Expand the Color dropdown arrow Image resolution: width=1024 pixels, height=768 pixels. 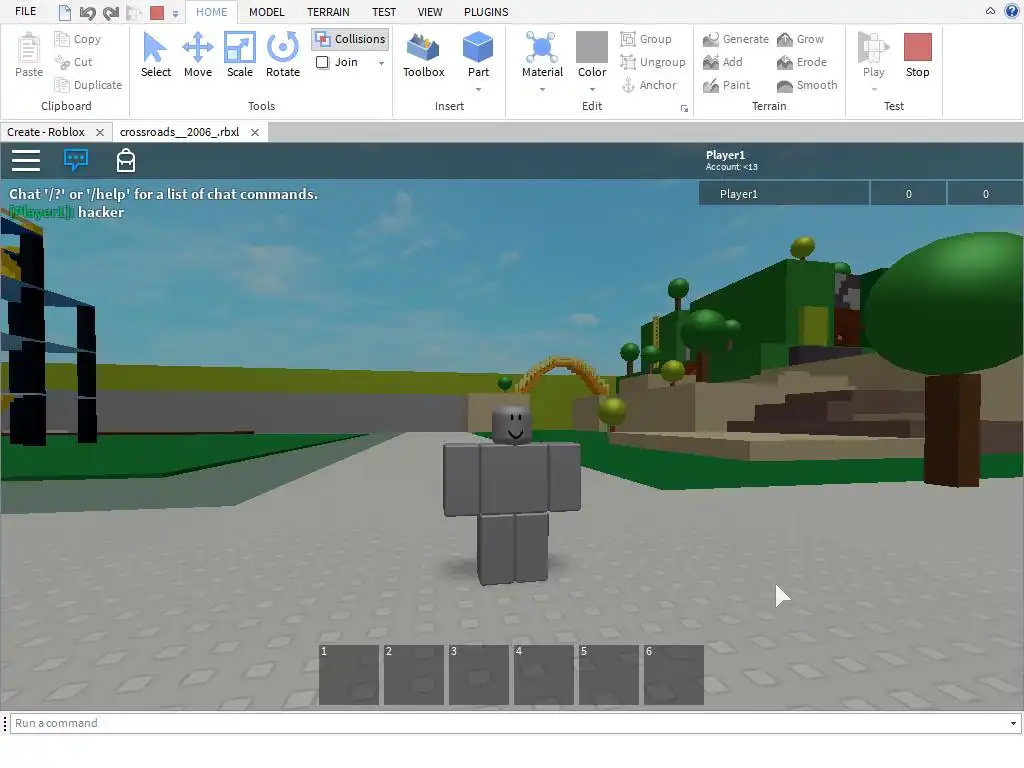(592, 89)
